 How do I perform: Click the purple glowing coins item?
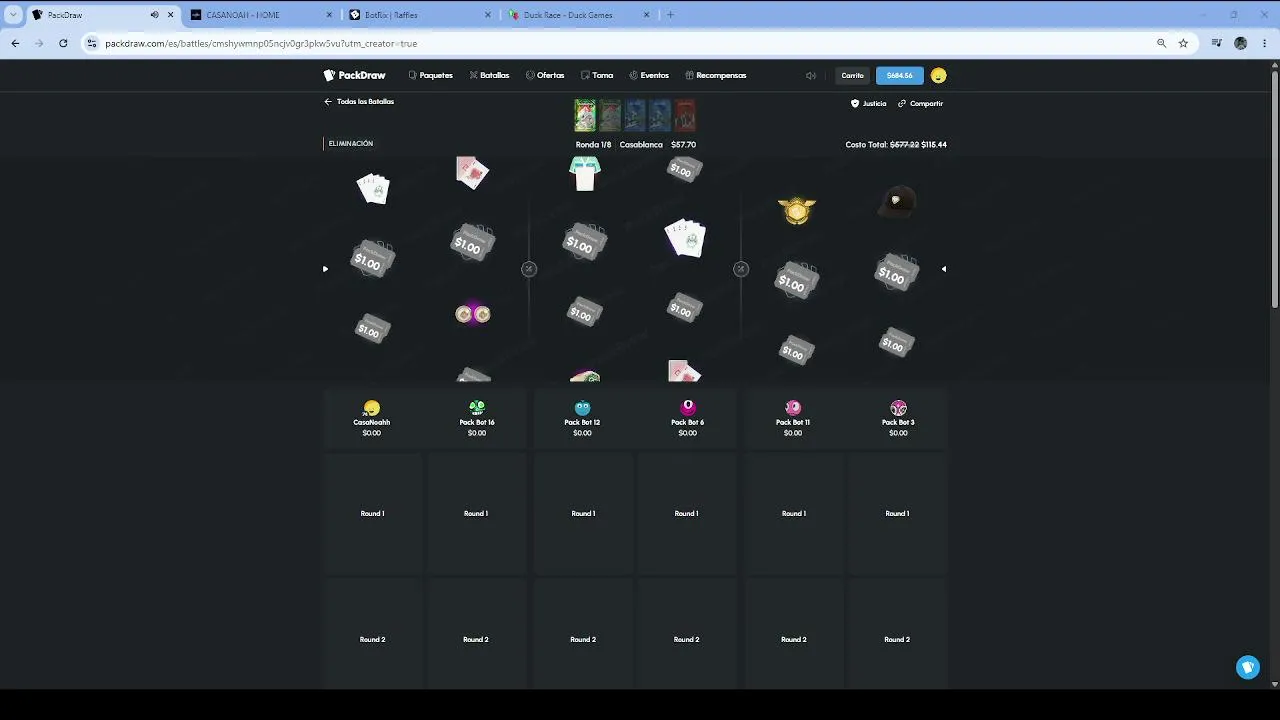point(473,314)
